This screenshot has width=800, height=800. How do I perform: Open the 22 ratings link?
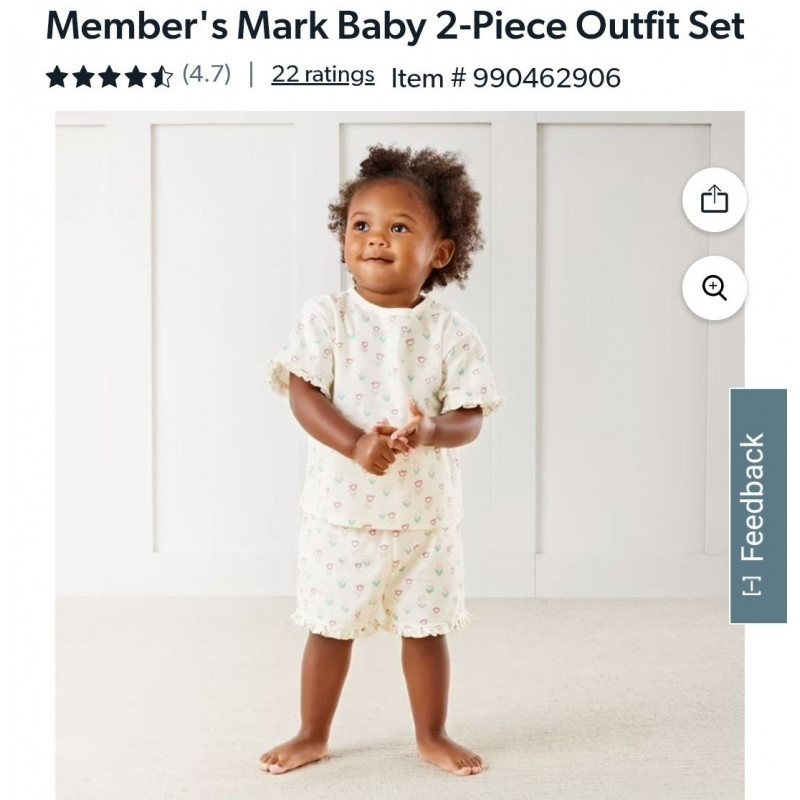pyautogui.click(x=323, y=75)
